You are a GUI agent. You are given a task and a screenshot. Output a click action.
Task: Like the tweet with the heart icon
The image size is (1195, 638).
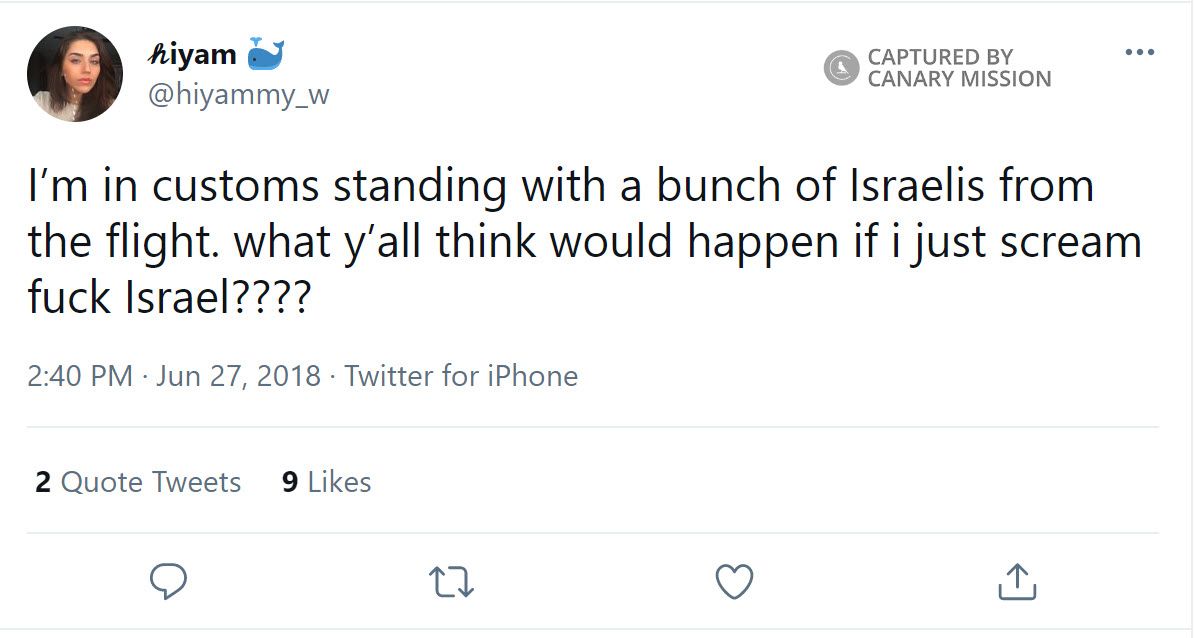click(735, 582)
